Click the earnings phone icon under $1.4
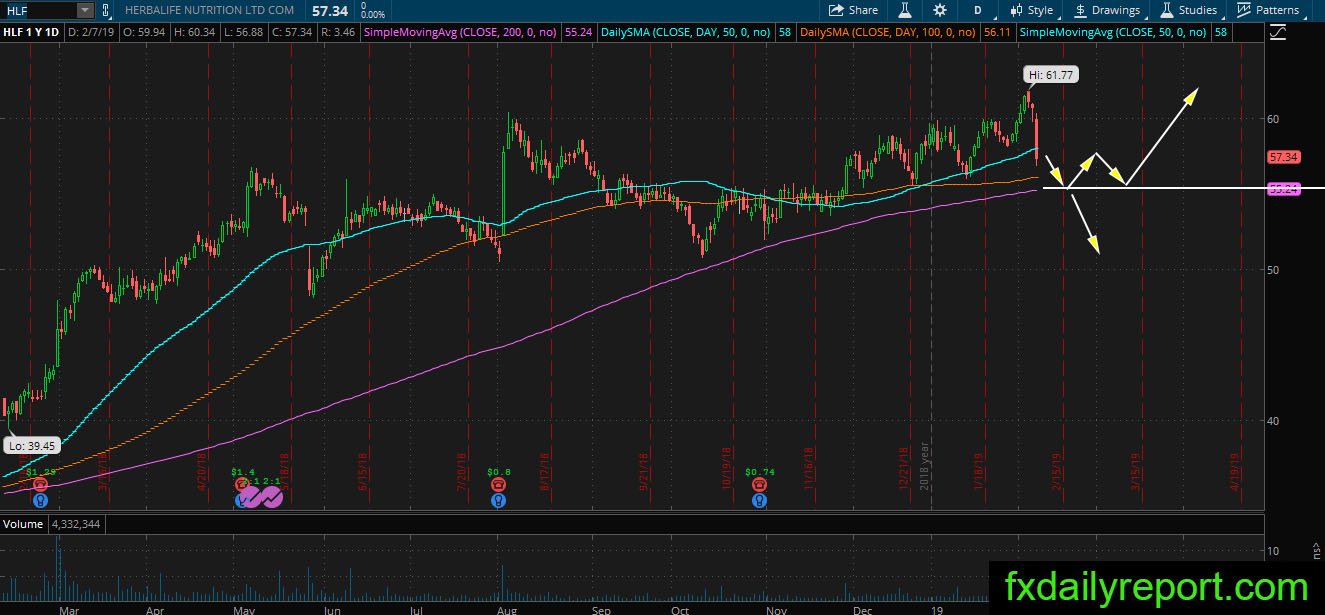 243,484
